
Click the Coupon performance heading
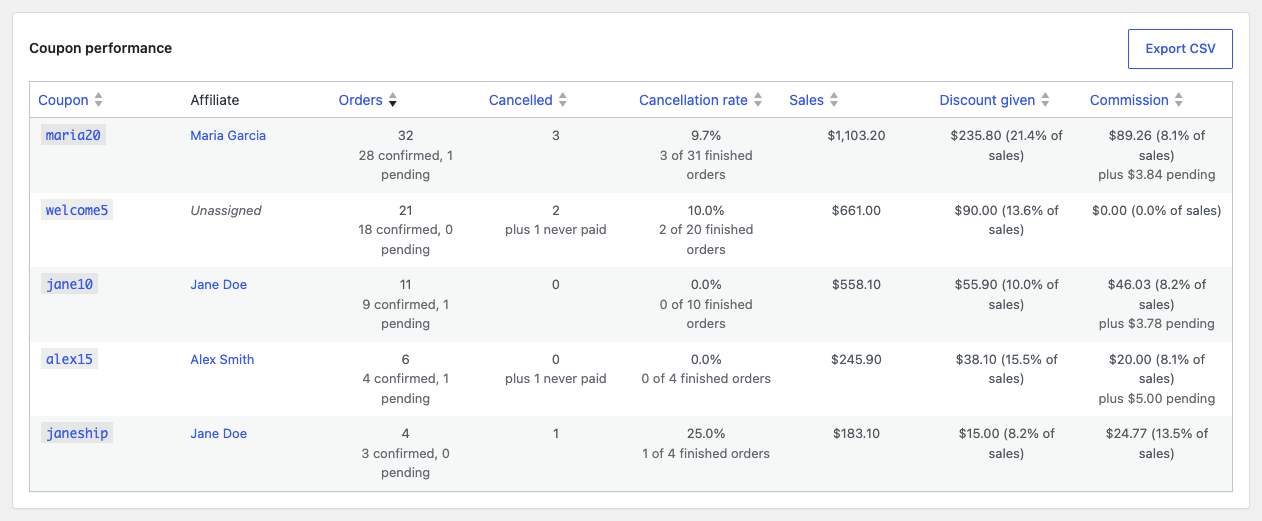click(100, 48)
